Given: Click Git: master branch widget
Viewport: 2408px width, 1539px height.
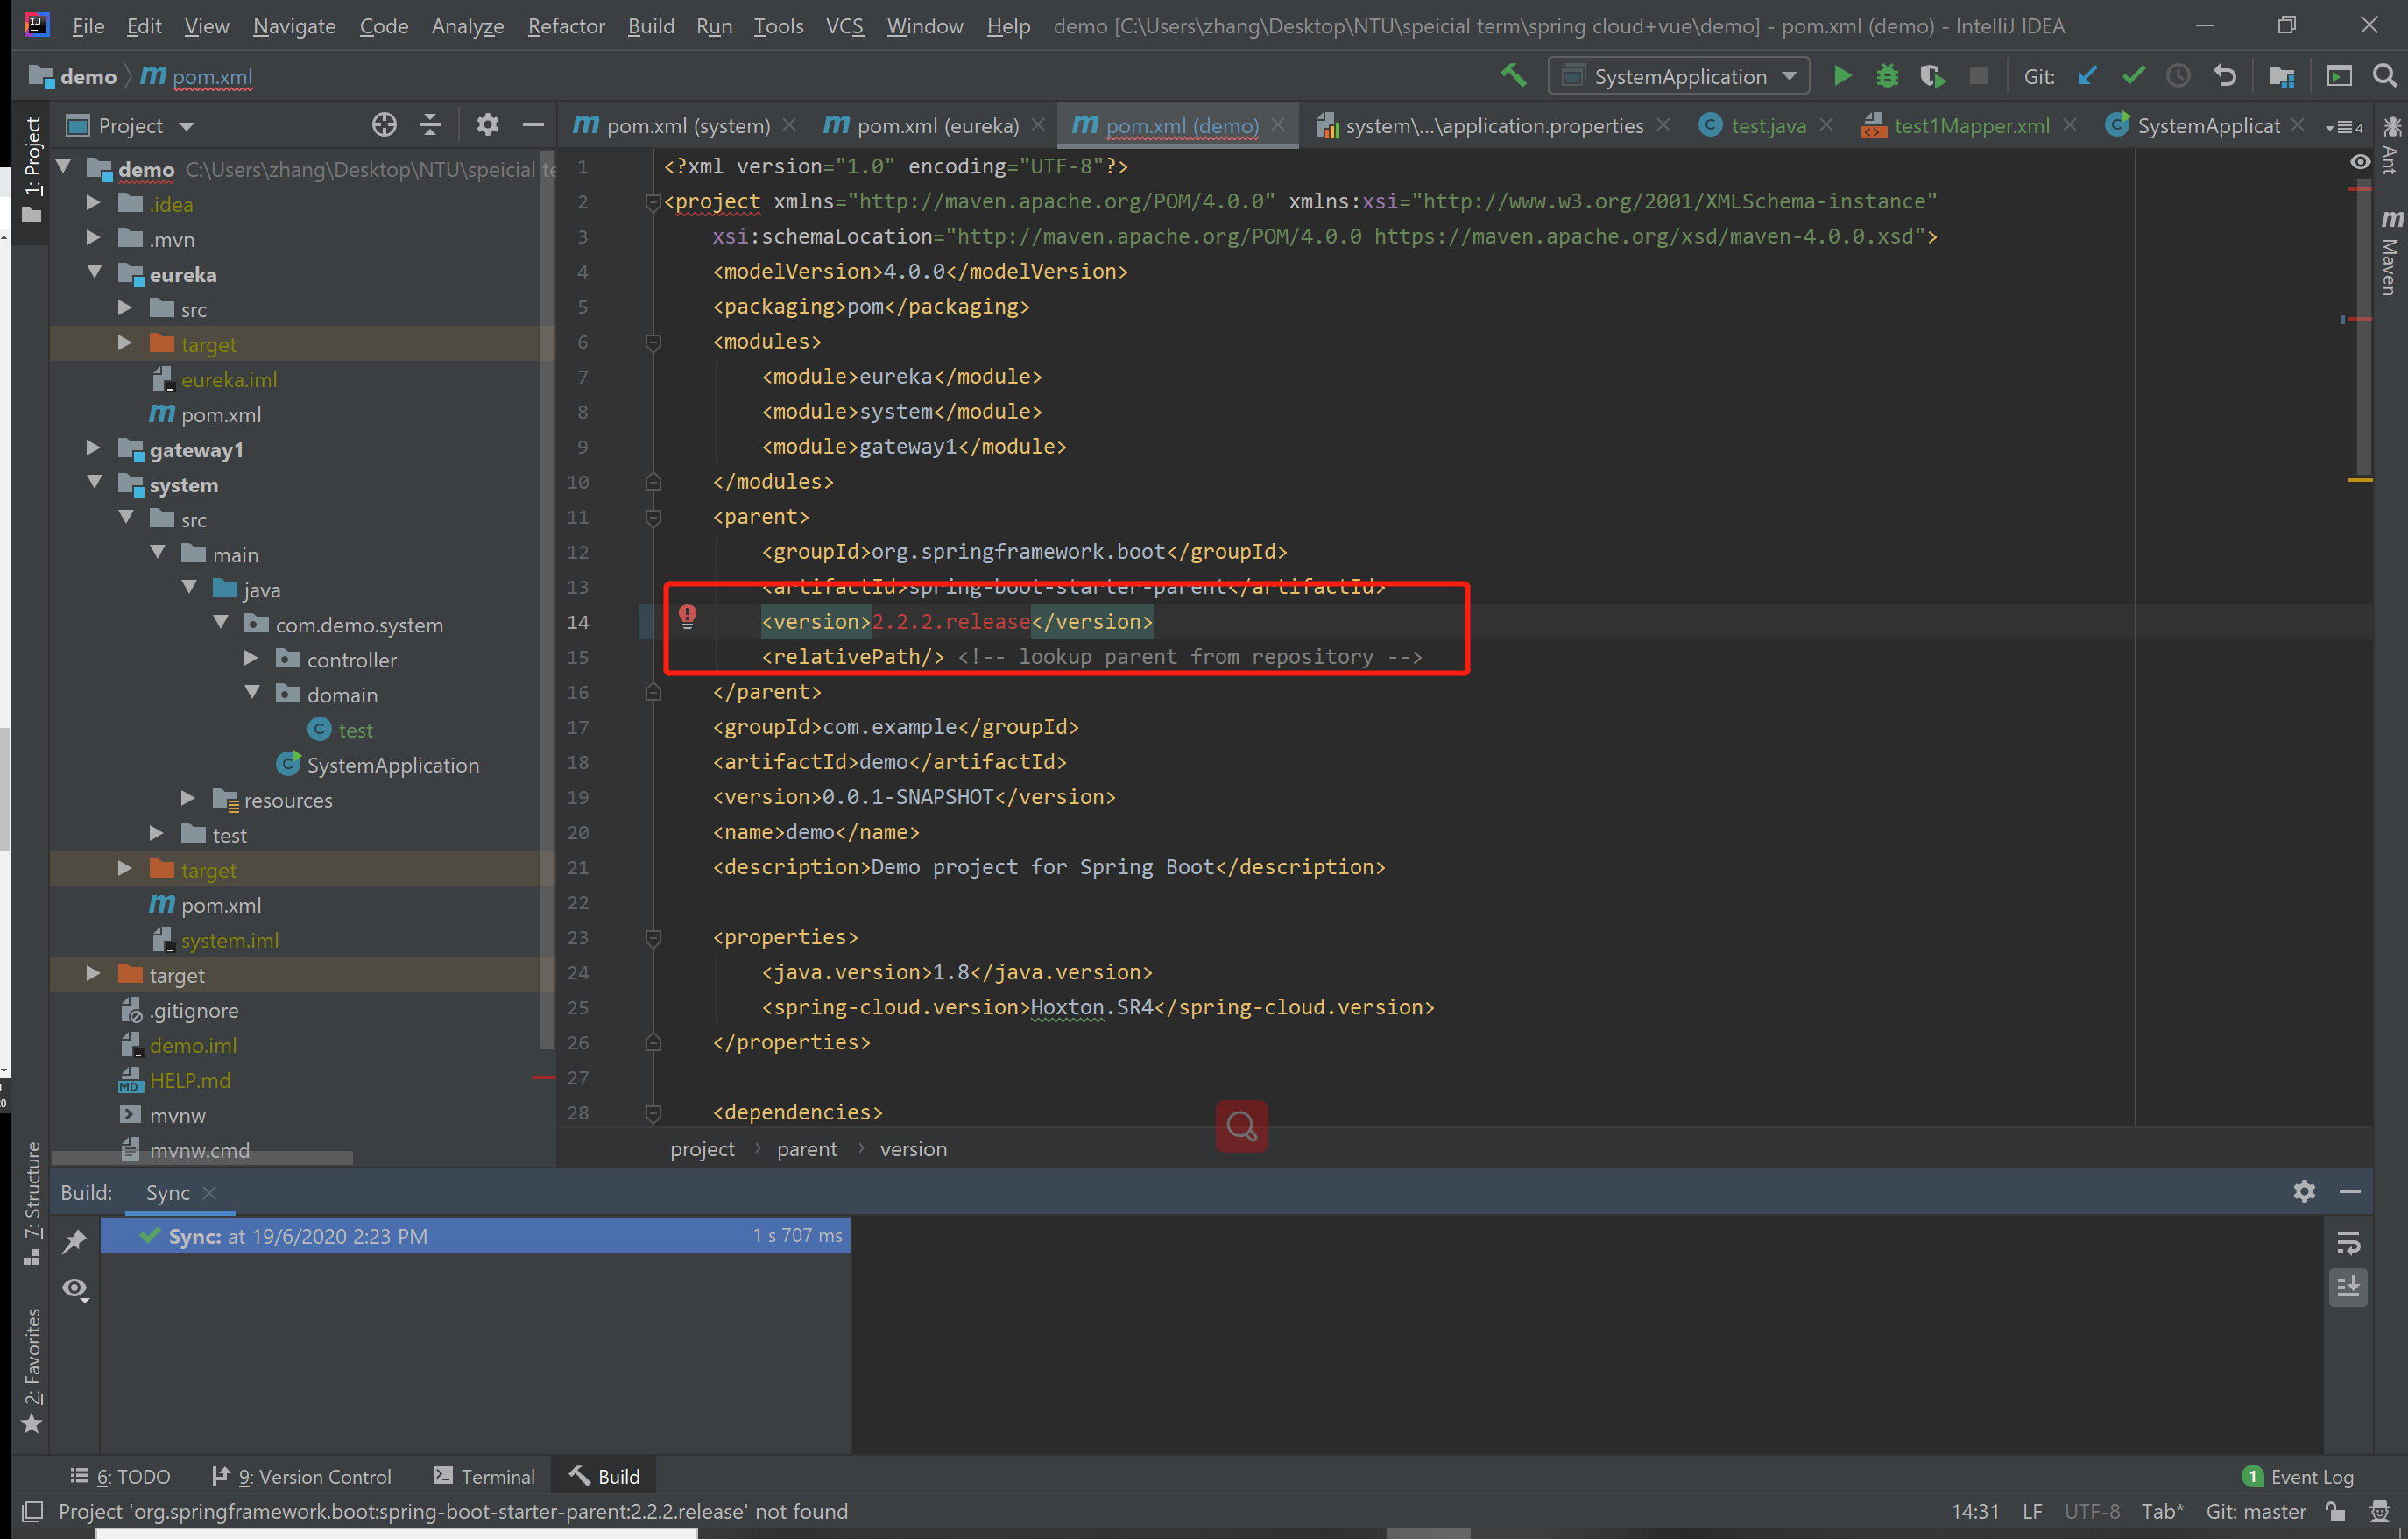Looking at the screenshot, I should tap(2256, 1511).
